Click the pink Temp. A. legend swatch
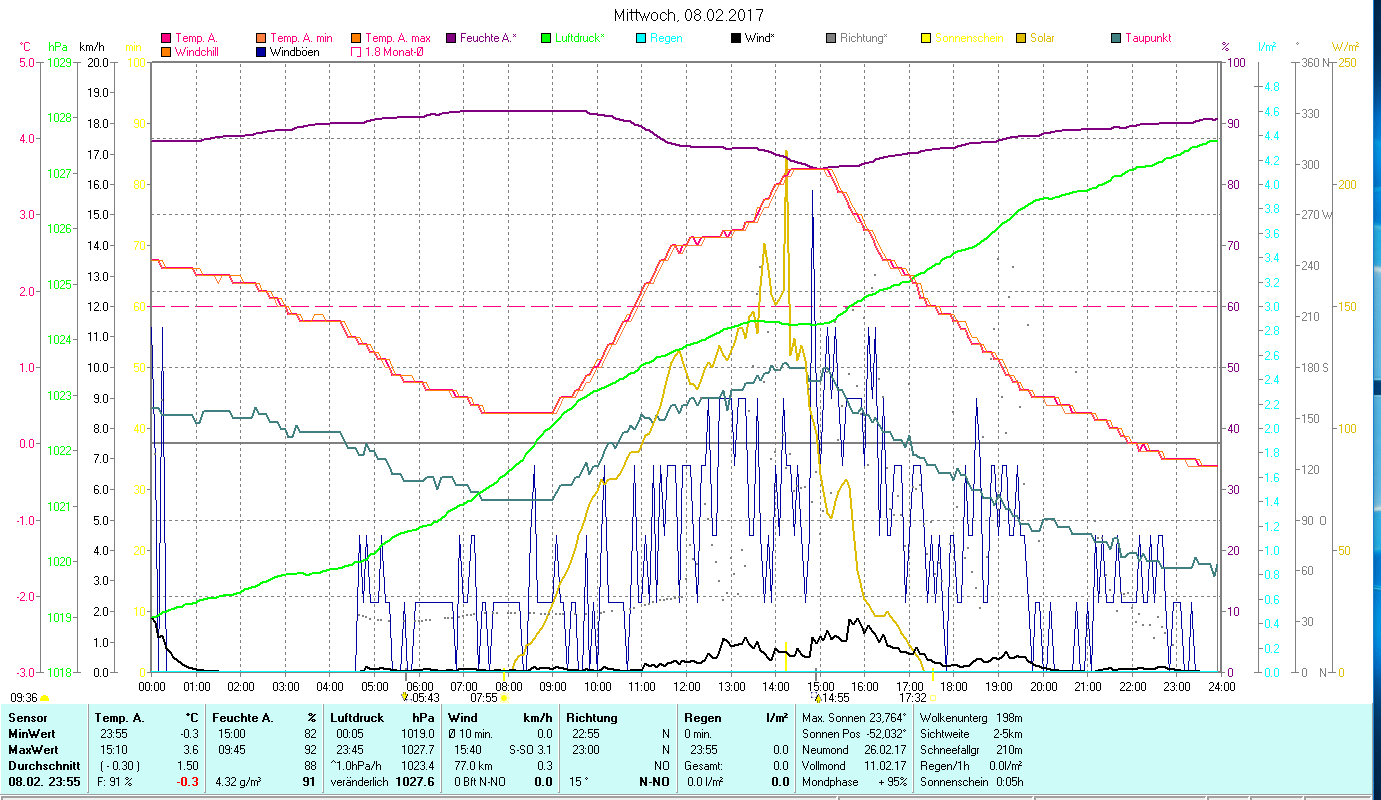This screenshot has width=1381, height=800. [165, 38]
